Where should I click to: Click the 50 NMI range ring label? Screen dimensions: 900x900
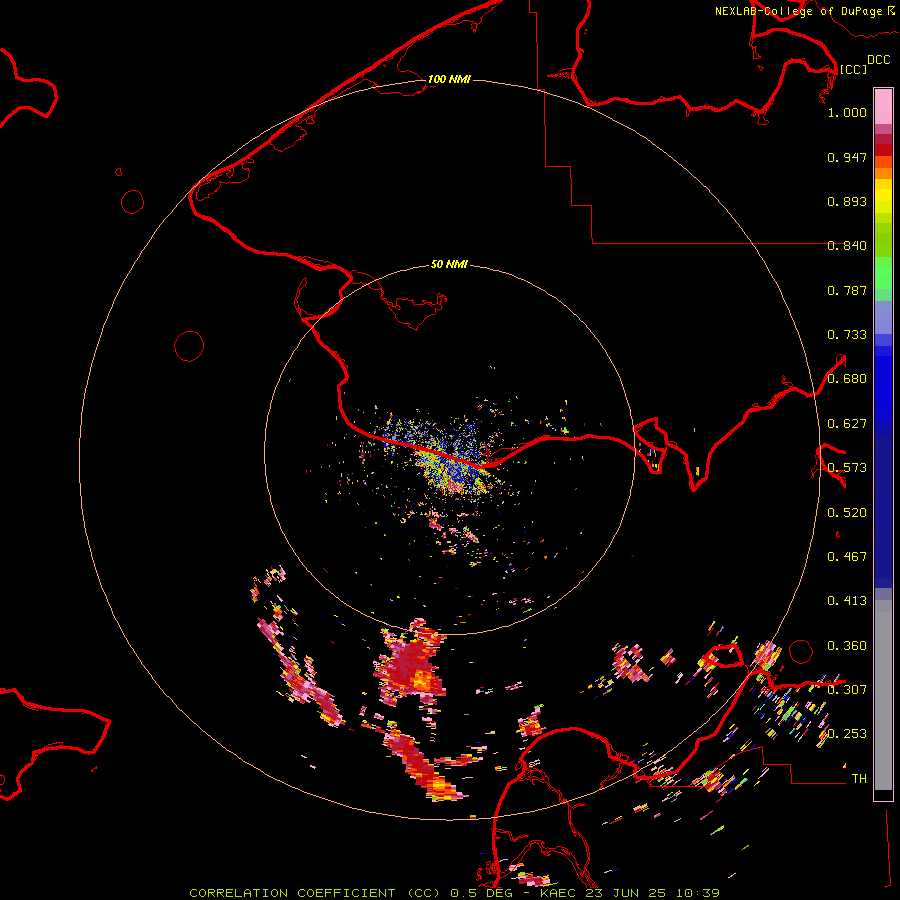[x=449, y=264]
